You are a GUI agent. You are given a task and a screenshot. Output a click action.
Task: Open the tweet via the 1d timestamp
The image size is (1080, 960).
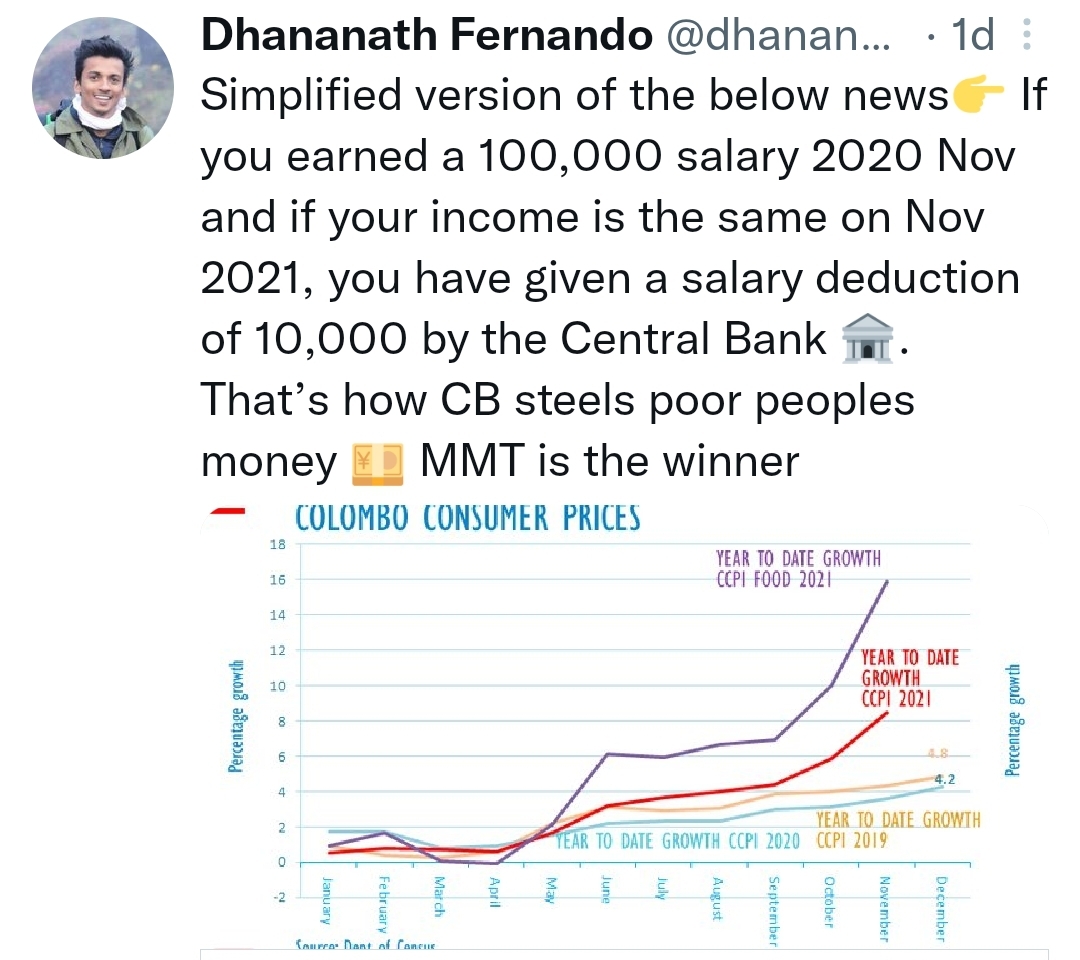pos(973,34)
